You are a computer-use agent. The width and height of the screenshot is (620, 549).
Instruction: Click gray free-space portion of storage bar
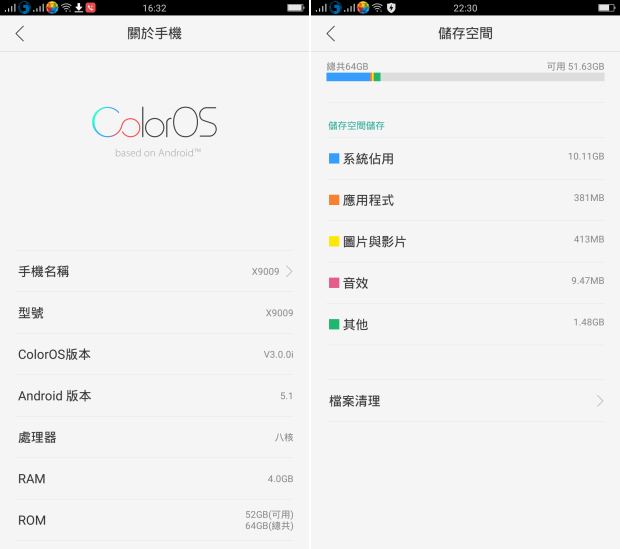tap(493, 77)
